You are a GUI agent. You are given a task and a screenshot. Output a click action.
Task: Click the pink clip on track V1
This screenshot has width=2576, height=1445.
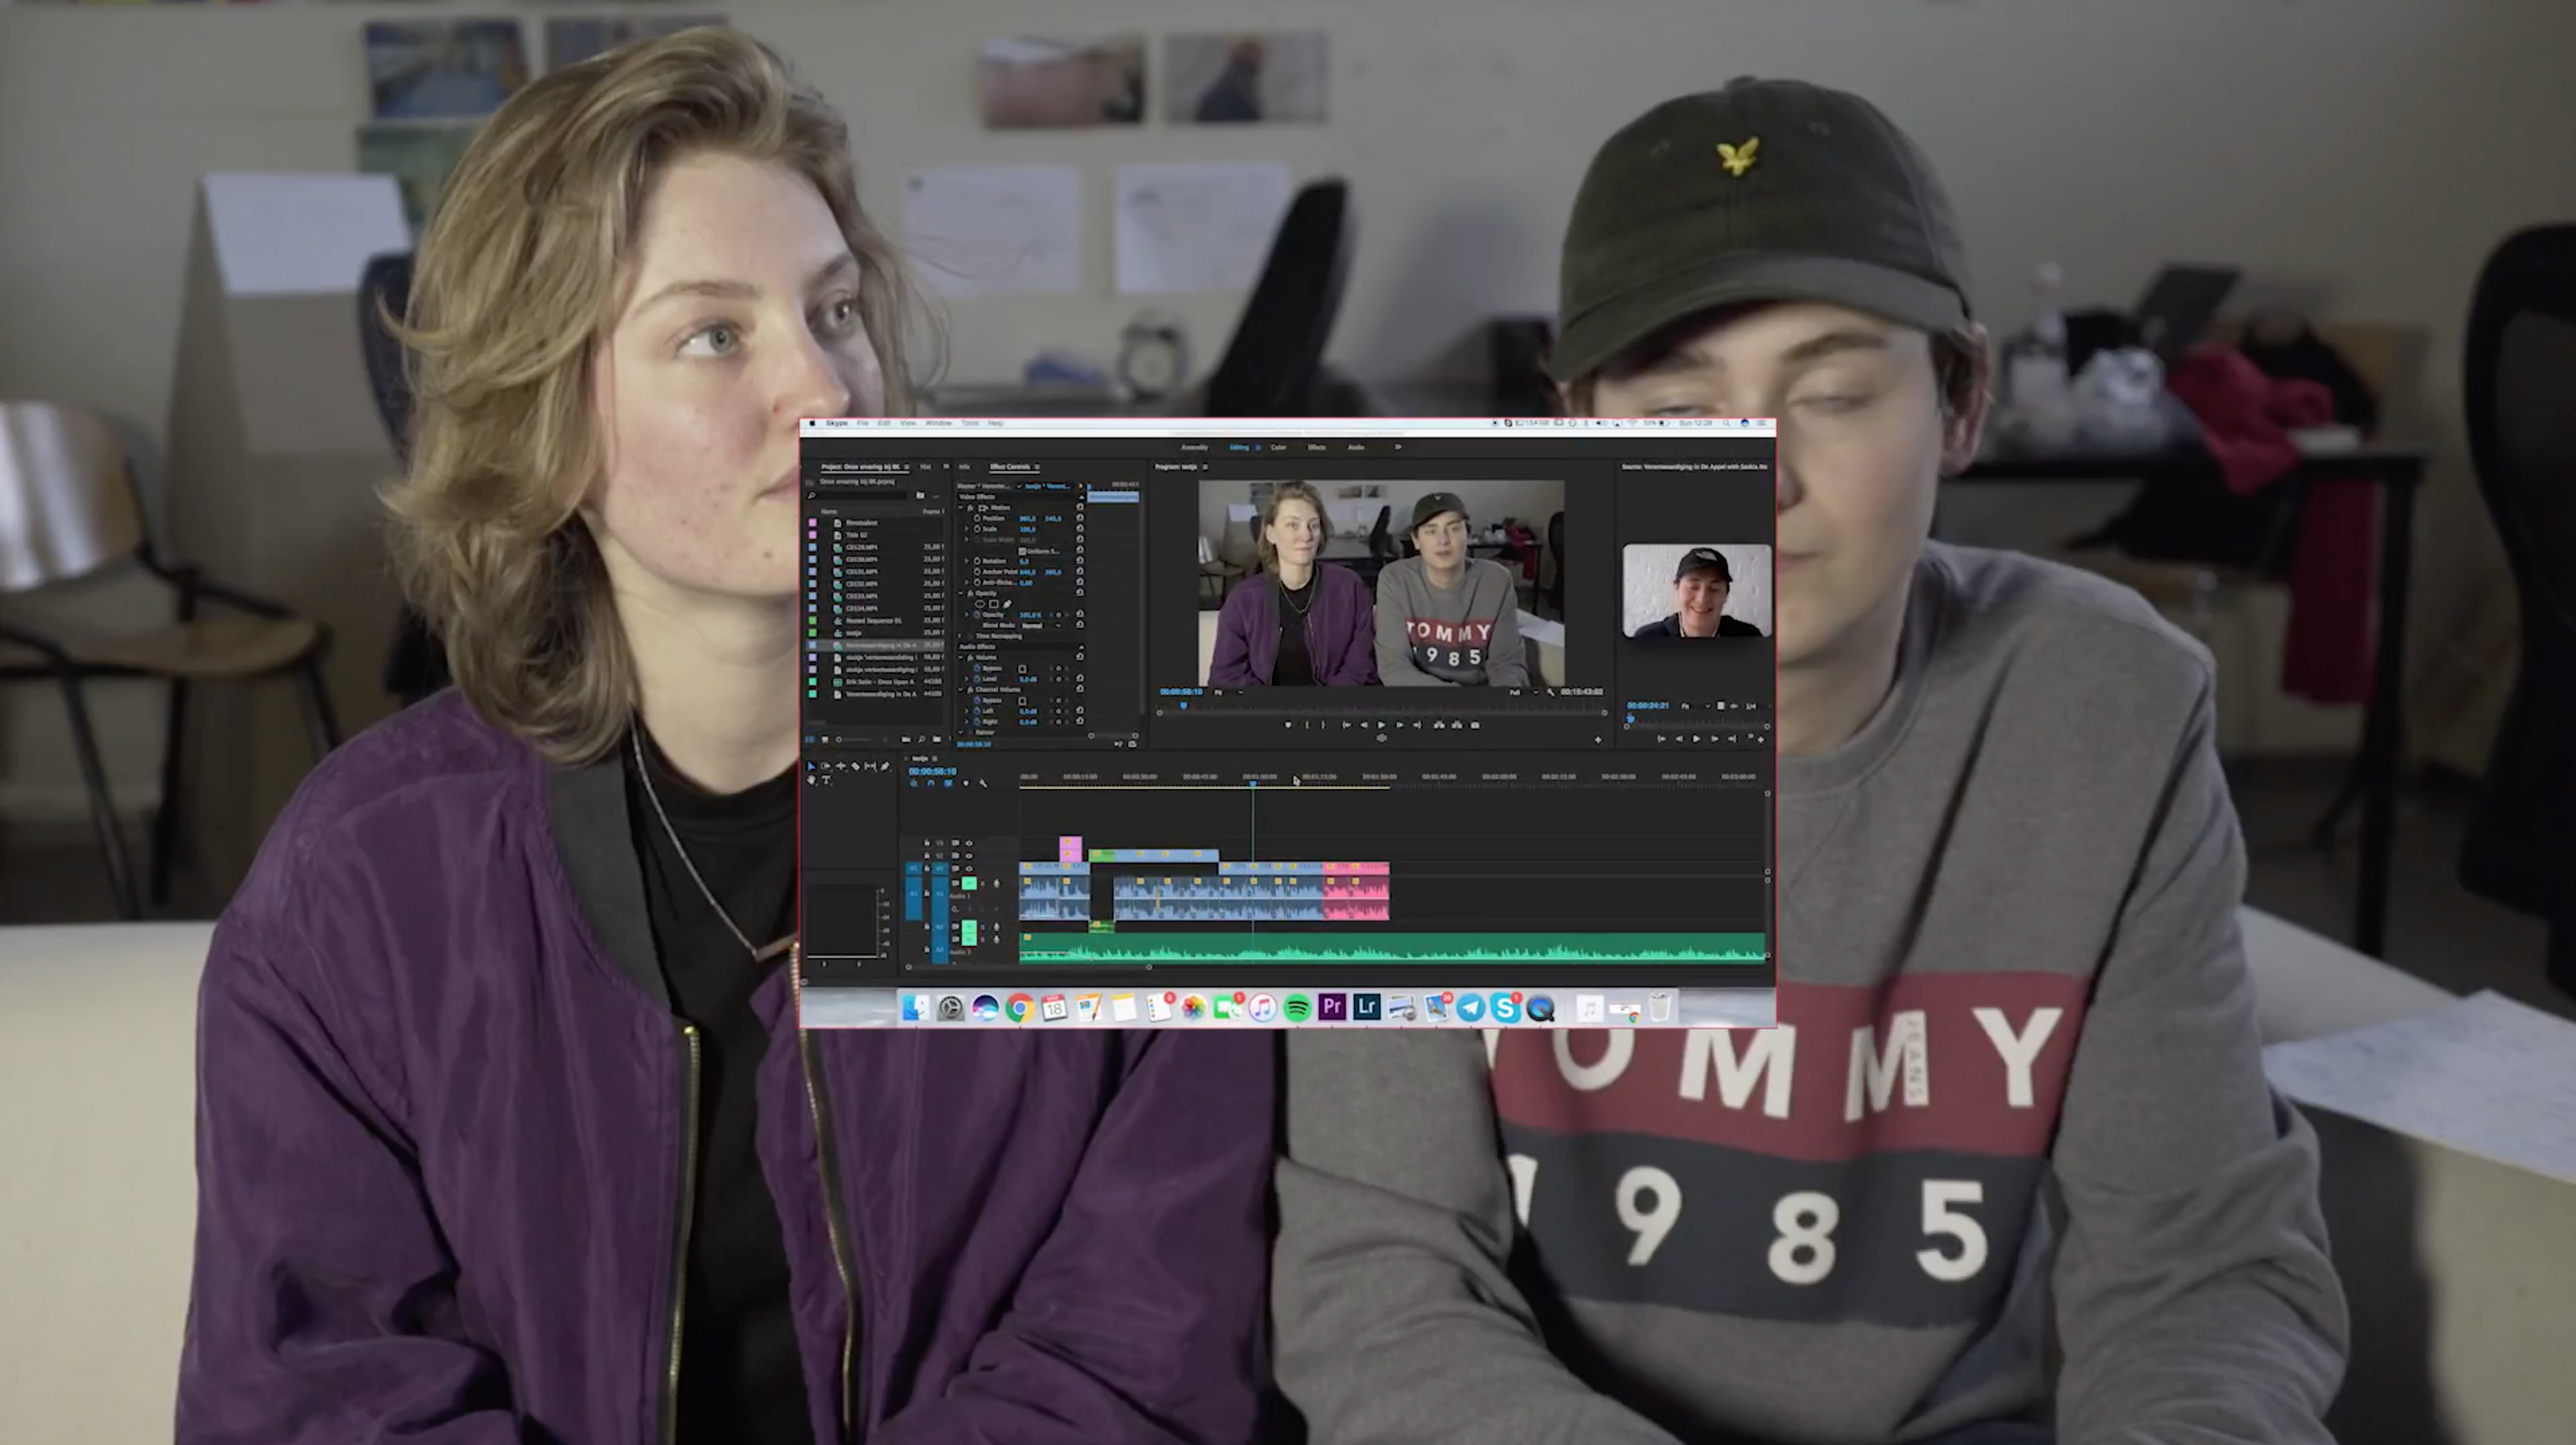[1355, 868]
